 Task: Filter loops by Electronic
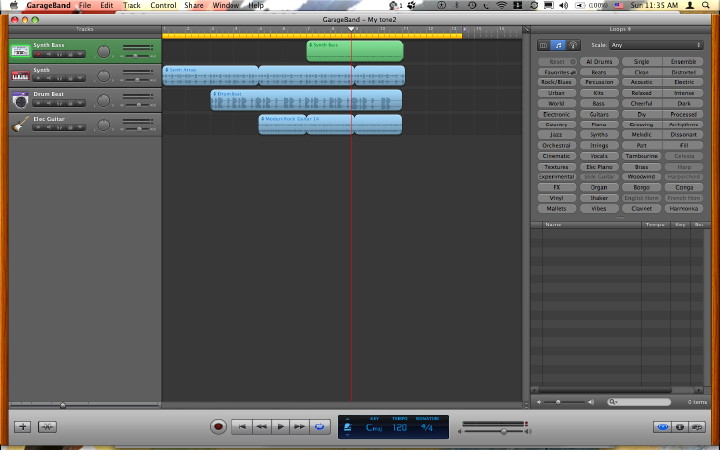[x=556, y=114]
